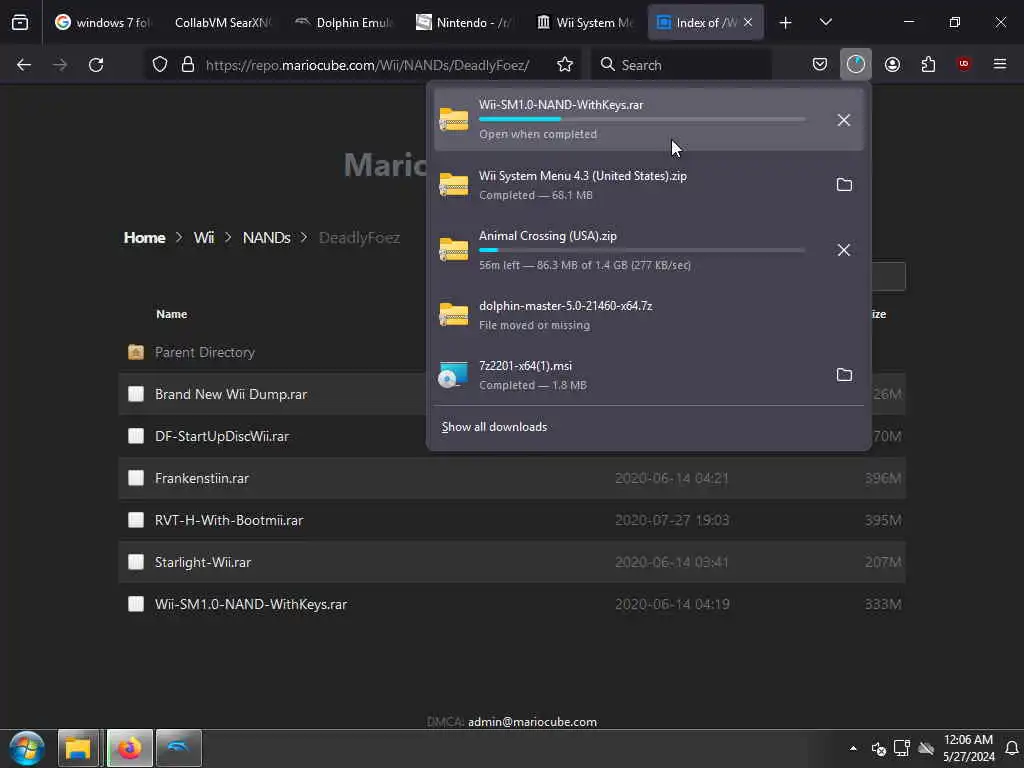Select Brand New Wii Dump.rar checkbox
This screenshot has height=768, width=1024.
tap(136, 394)
